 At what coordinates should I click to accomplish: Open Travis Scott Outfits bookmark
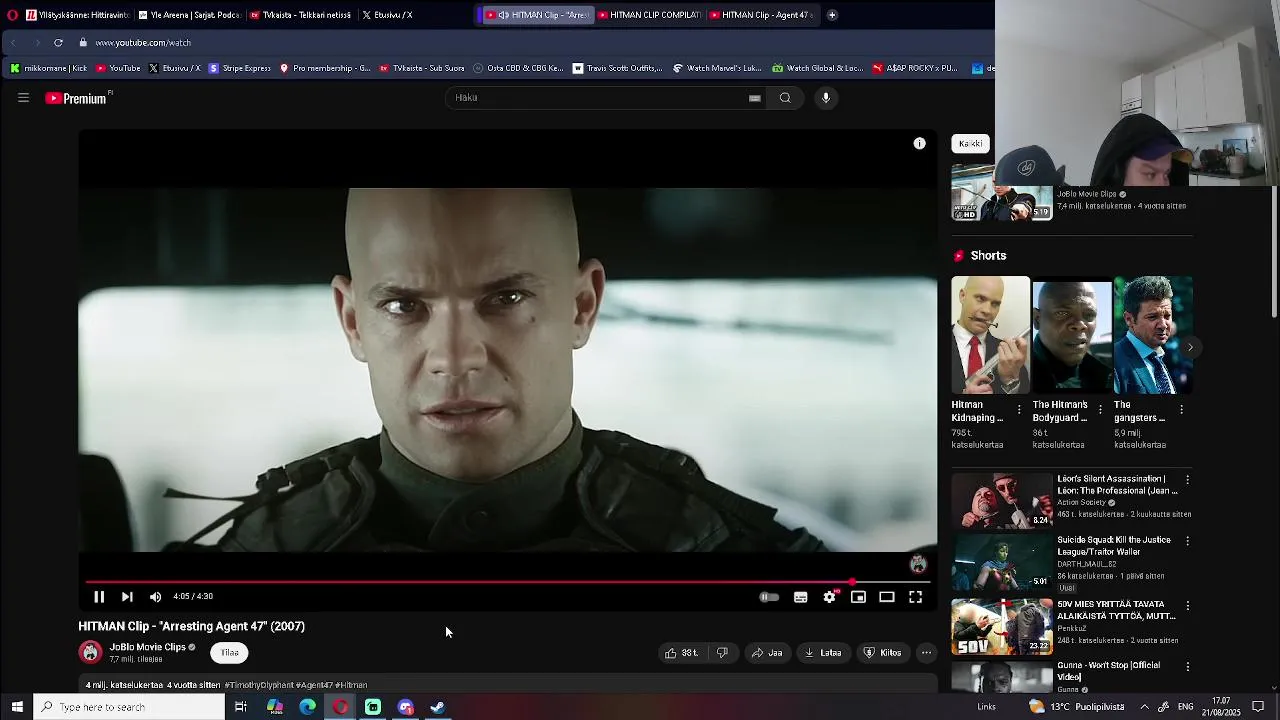point(617,68)
